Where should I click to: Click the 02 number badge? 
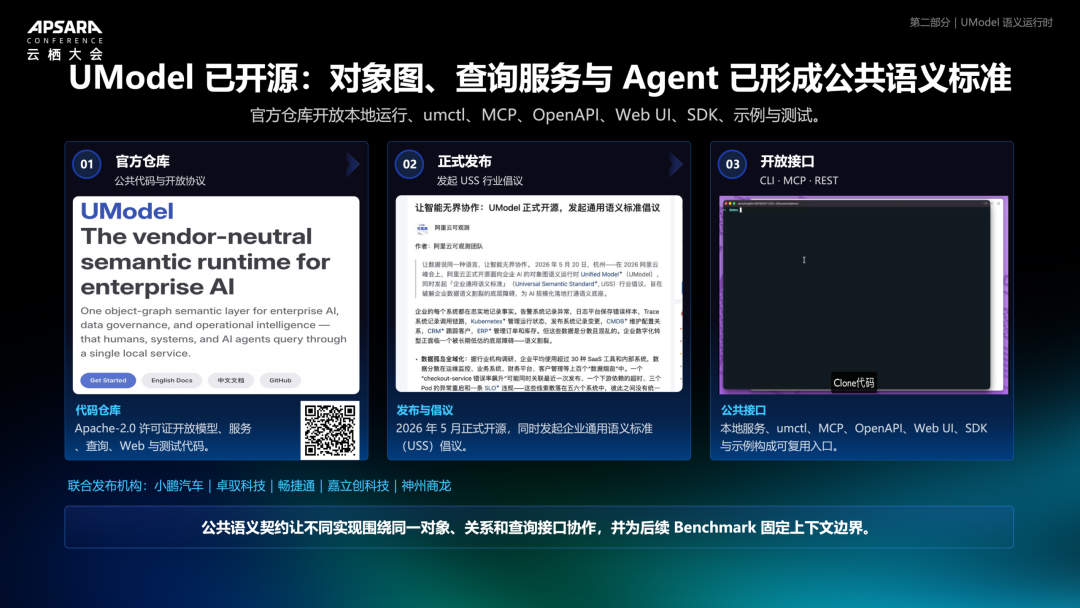pos(409,164)
